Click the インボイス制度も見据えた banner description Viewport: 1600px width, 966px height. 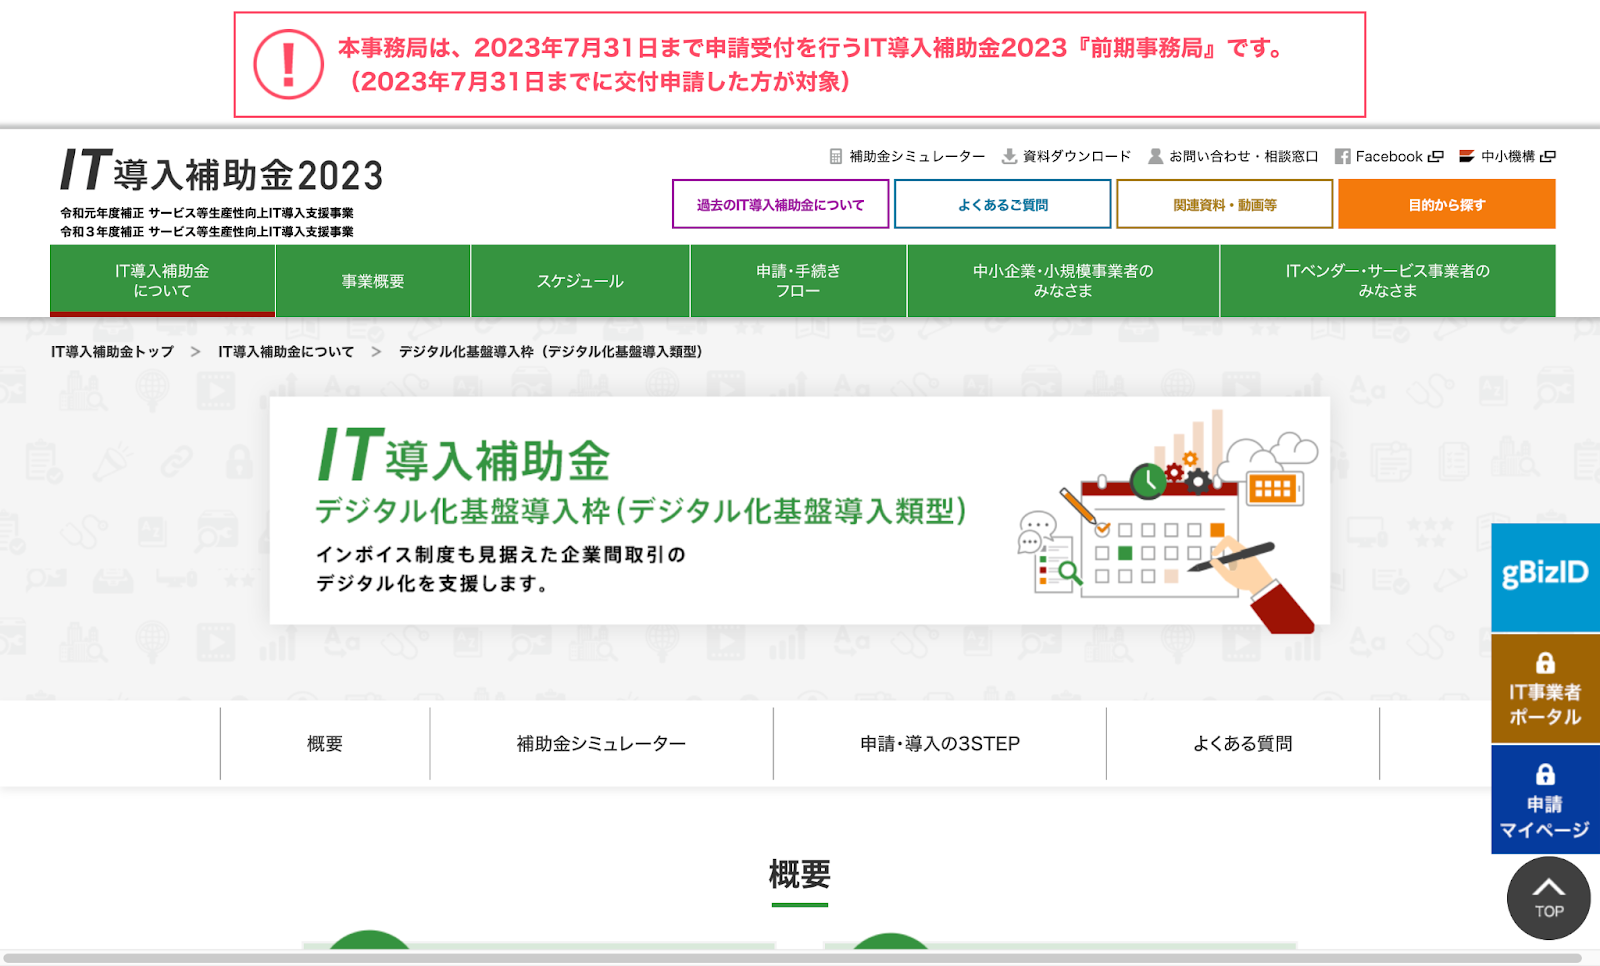pos(501,569)
